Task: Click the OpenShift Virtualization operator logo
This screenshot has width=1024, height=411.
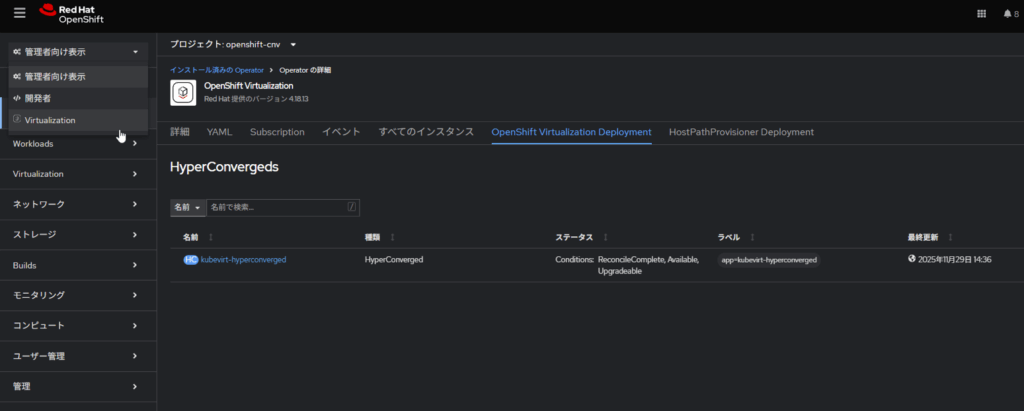Action: (x=183, y=92)
